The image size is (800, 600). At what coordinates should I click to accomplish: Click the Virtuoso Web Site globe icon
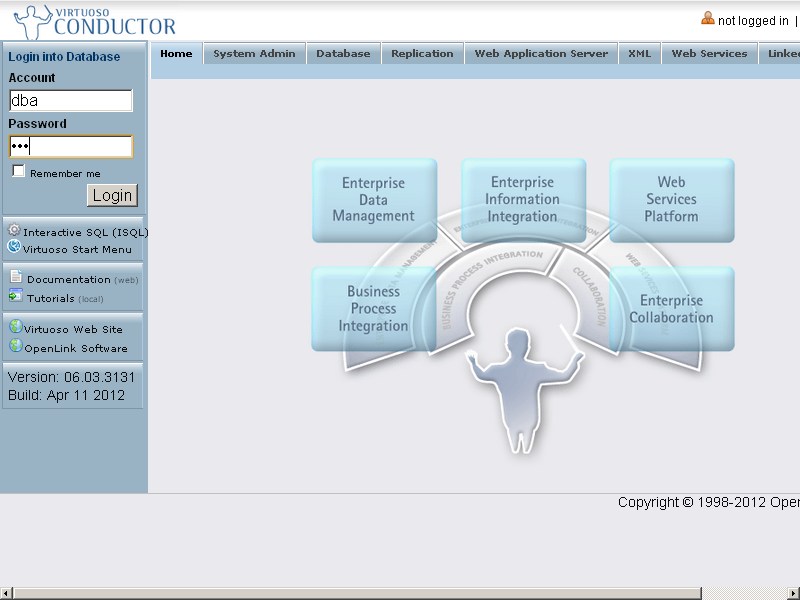pyautogui.click(x=15, y=327)
